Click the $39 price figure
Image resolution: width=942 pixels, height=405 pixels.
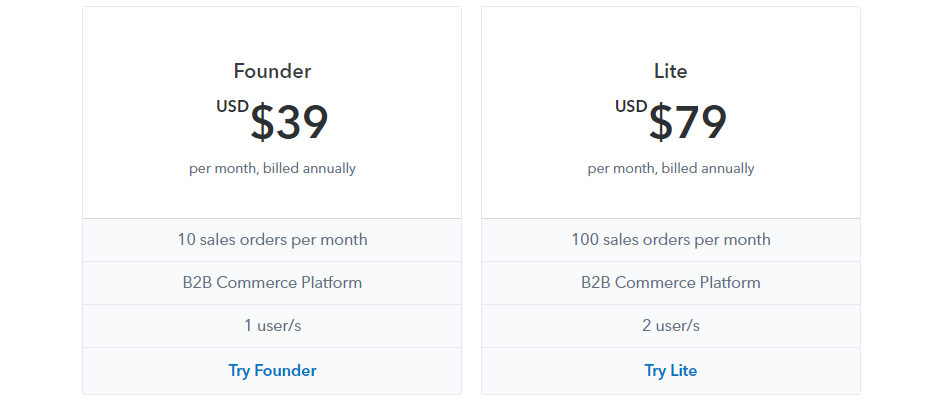pyautogui.click(x=290, y=123)
